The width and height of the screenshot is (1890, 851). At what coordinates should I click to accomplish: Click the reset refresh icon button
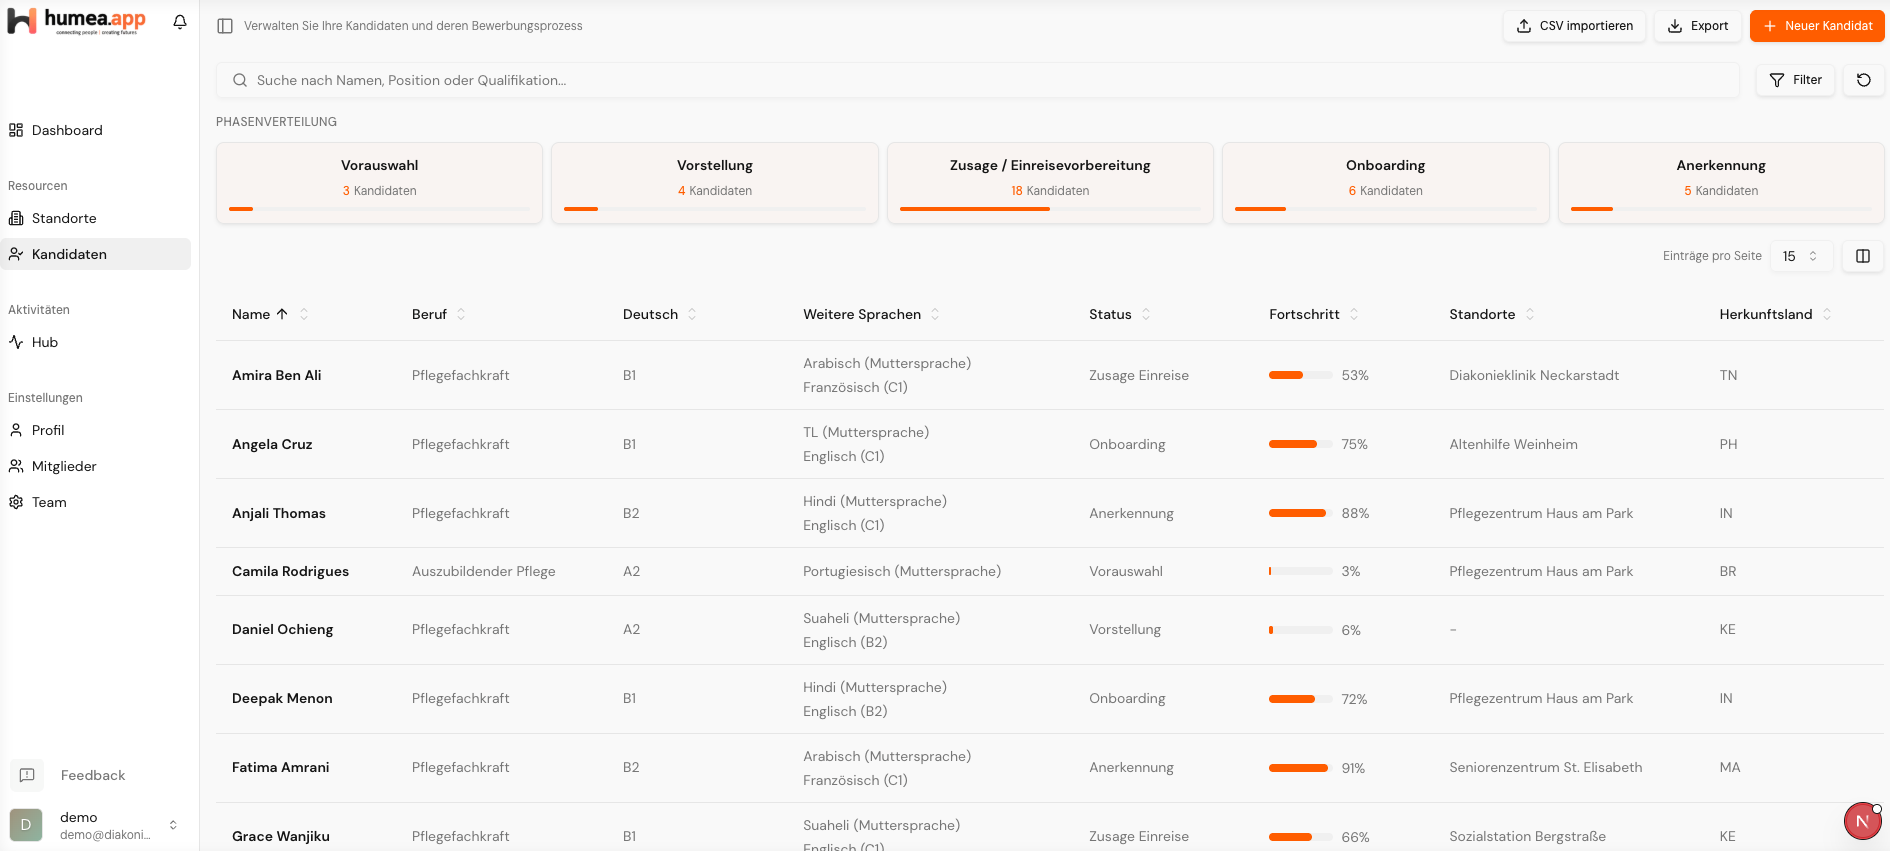pyautogui.click(x=1864, y=80)
